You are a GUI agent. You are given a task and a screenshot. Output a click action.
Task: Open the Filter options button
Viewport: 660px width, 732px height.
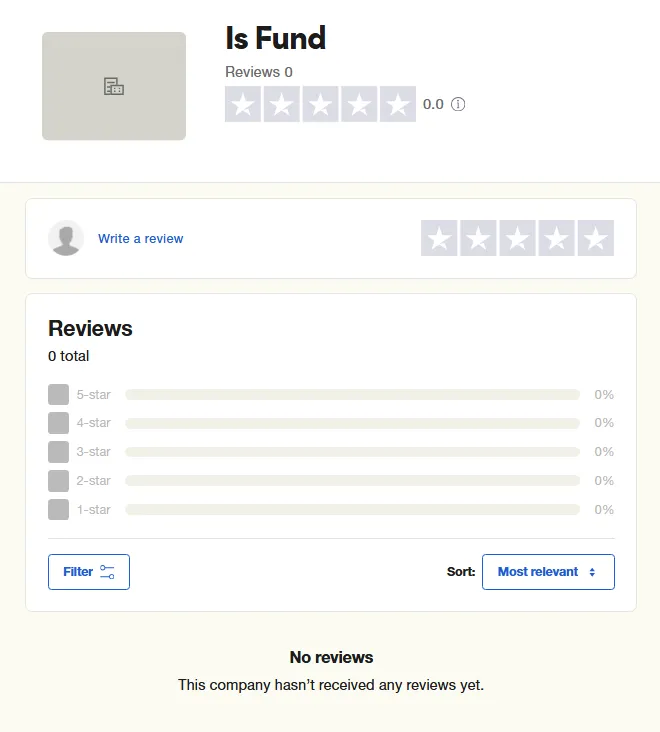pyautogui.click(x=89, y=572)
